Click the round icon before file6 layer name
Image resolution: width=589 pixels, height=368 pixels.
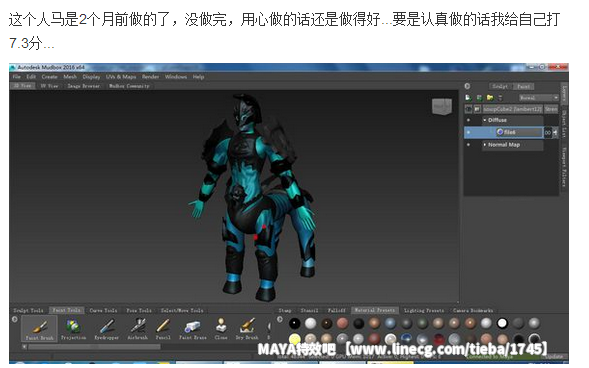(500, 132)
